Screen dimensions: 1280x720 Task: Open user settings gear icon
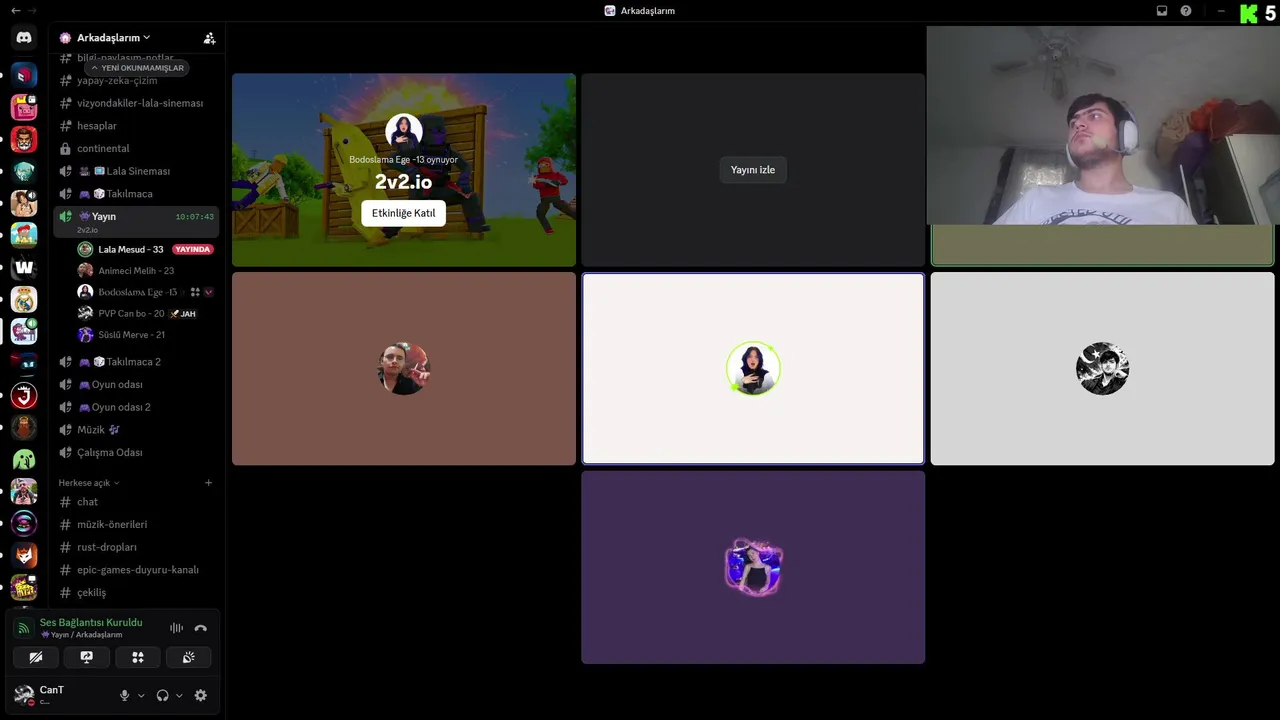pos(200,695)
